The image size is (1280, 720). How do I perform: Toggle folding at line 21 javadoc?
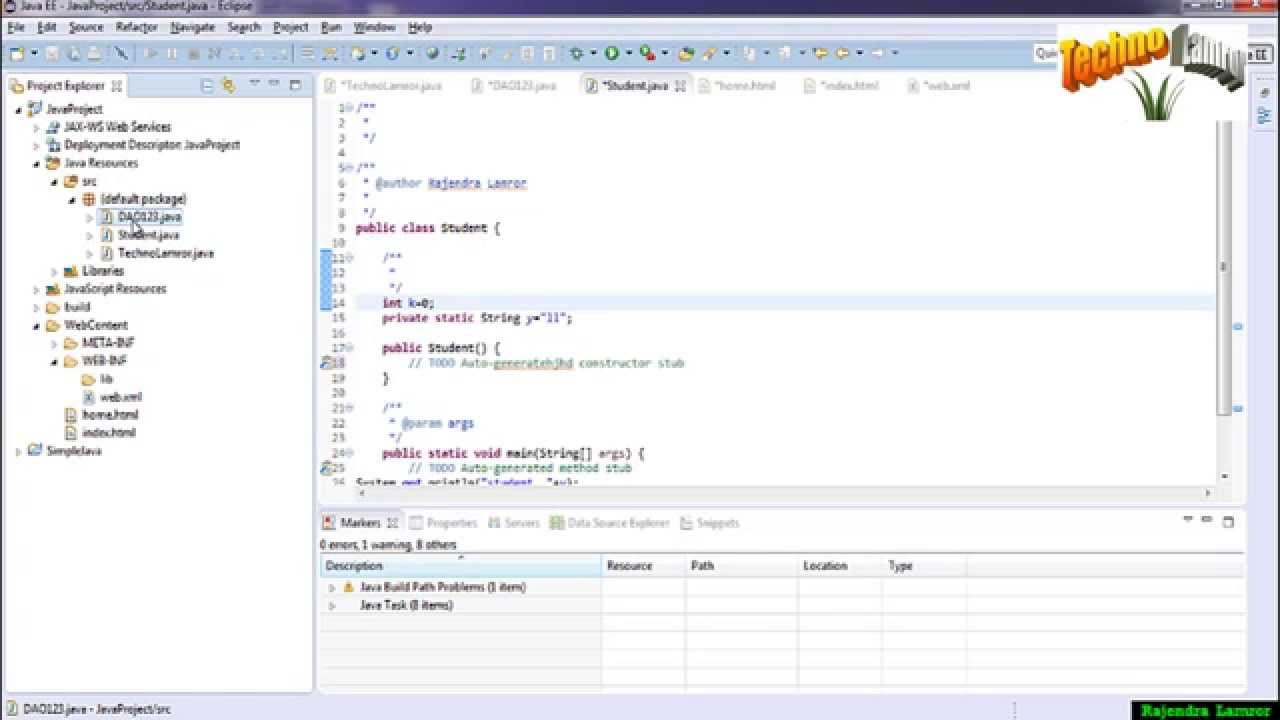(x=349, y=408)
